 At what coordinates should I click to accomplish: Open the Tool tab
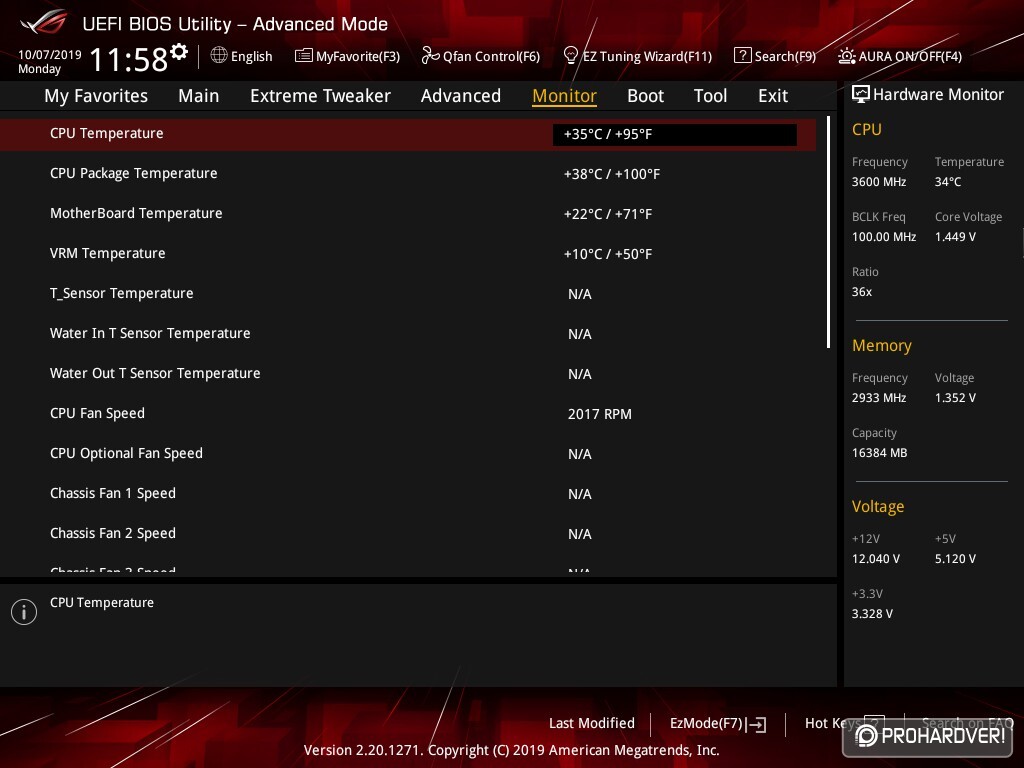click(710, 96)
